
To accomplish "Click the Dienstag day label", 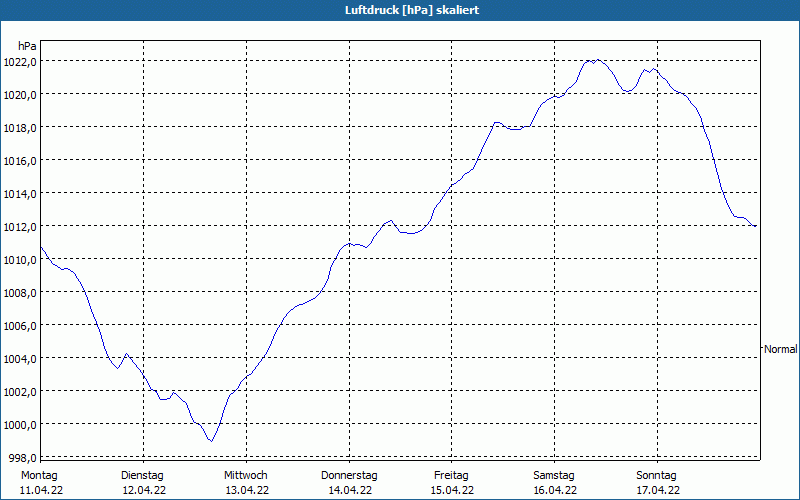I will click(x=142, y=476).
